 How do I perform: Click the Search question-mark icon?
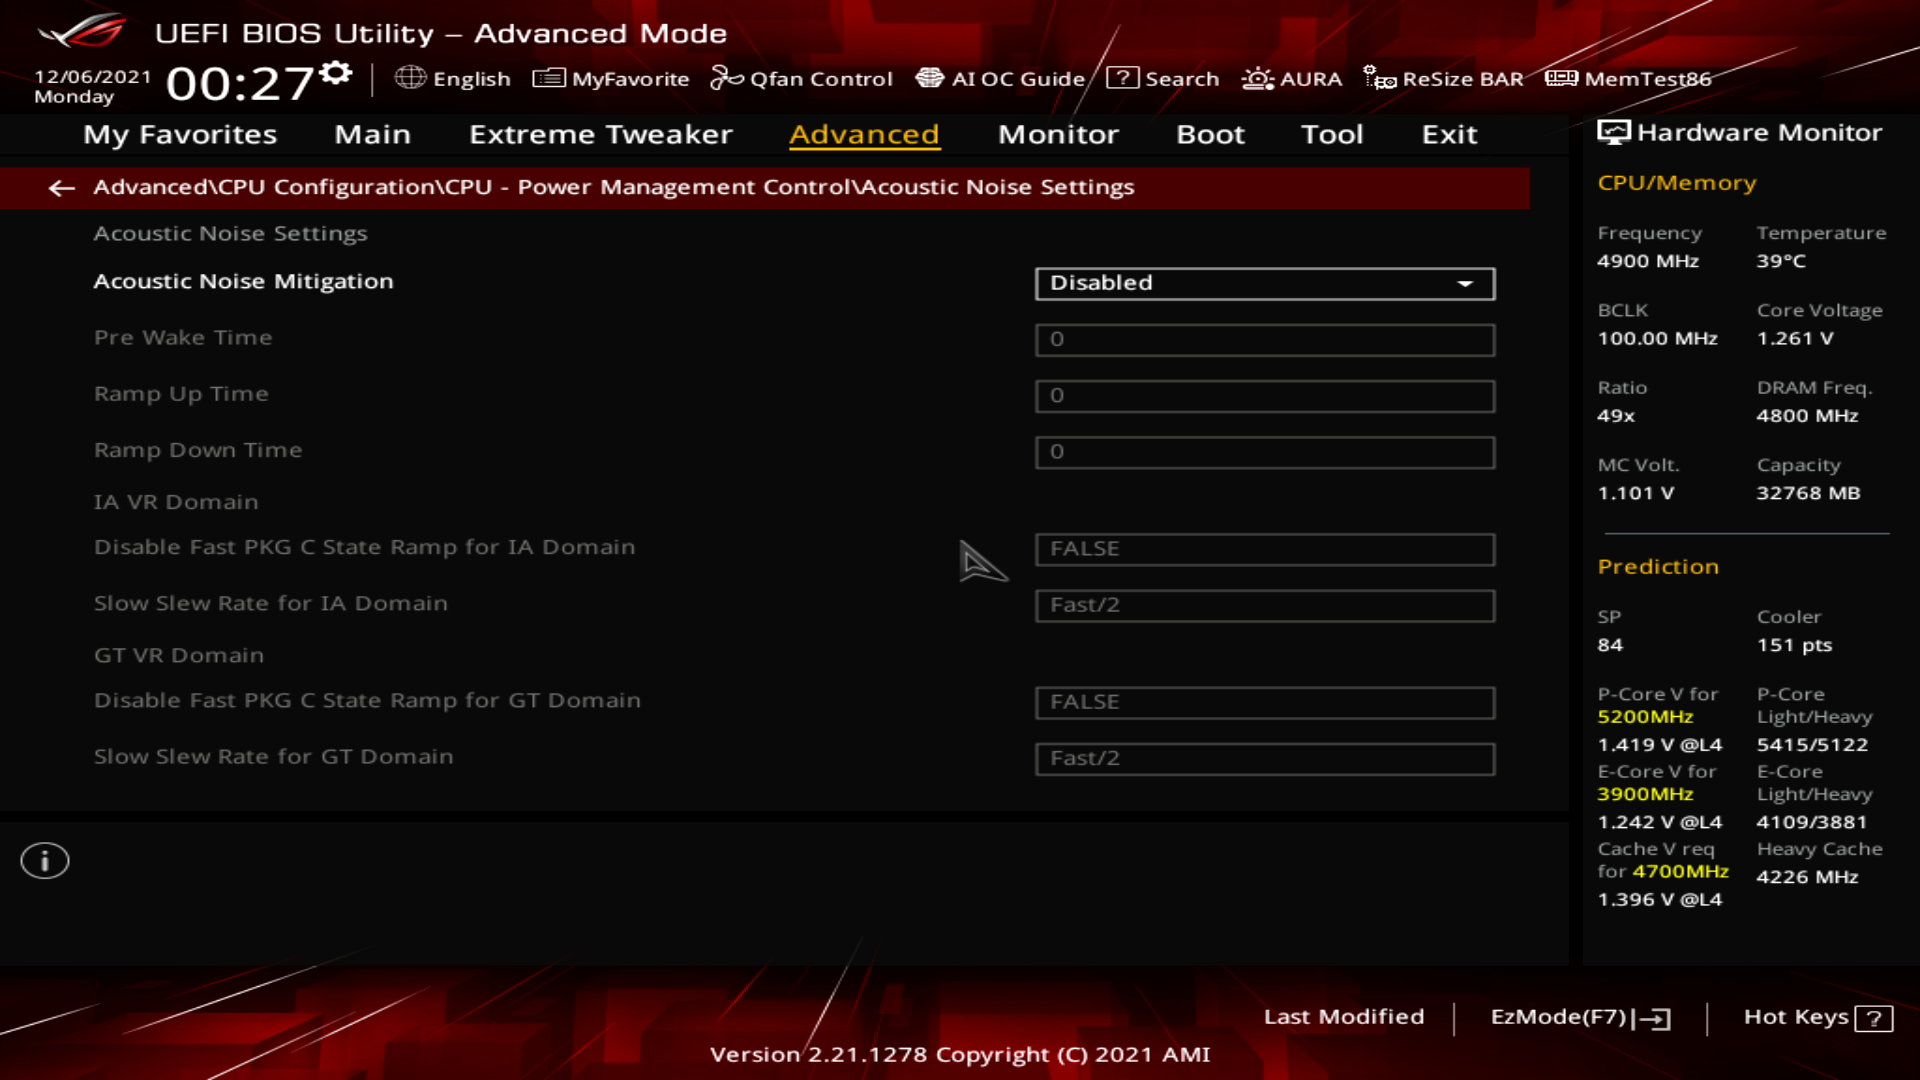point(1122,78)
